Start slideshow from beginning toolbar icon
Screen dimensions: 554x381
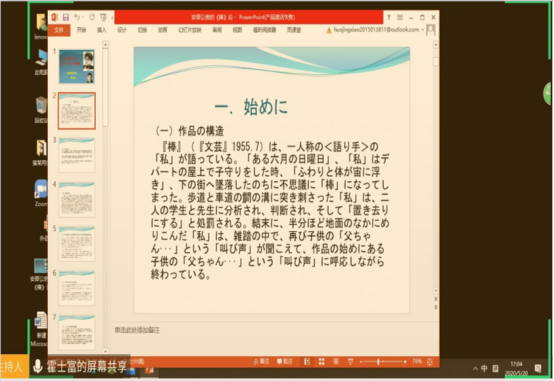[x=103, y=17]
